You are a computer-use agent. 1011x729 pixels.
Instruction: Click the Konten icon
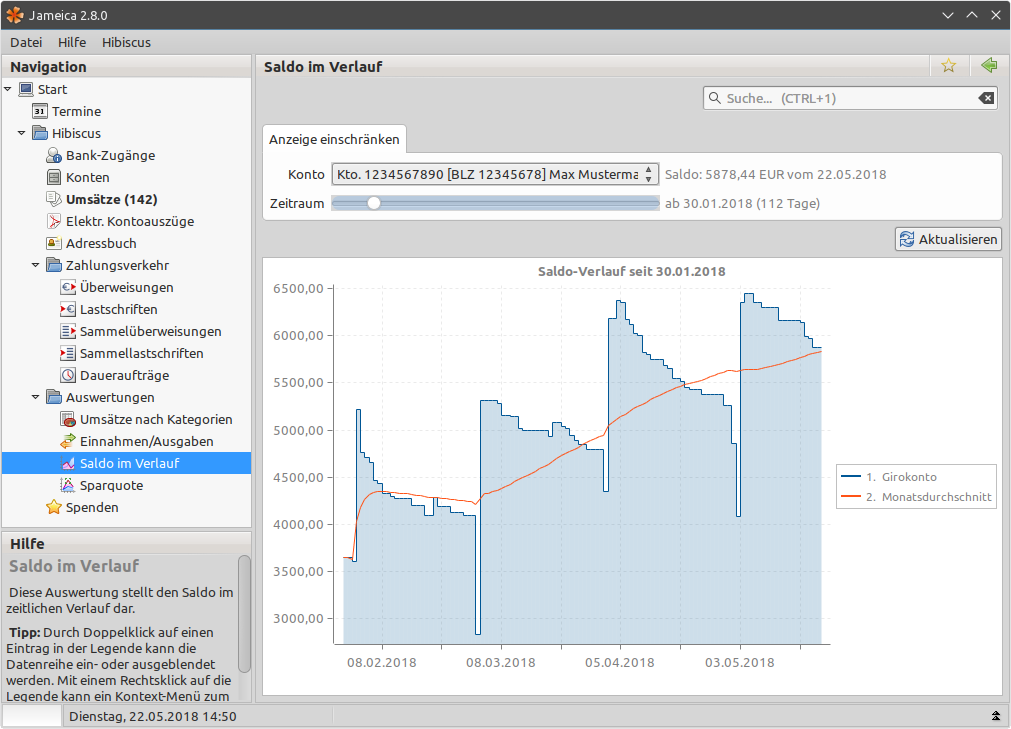coord(54,177)
